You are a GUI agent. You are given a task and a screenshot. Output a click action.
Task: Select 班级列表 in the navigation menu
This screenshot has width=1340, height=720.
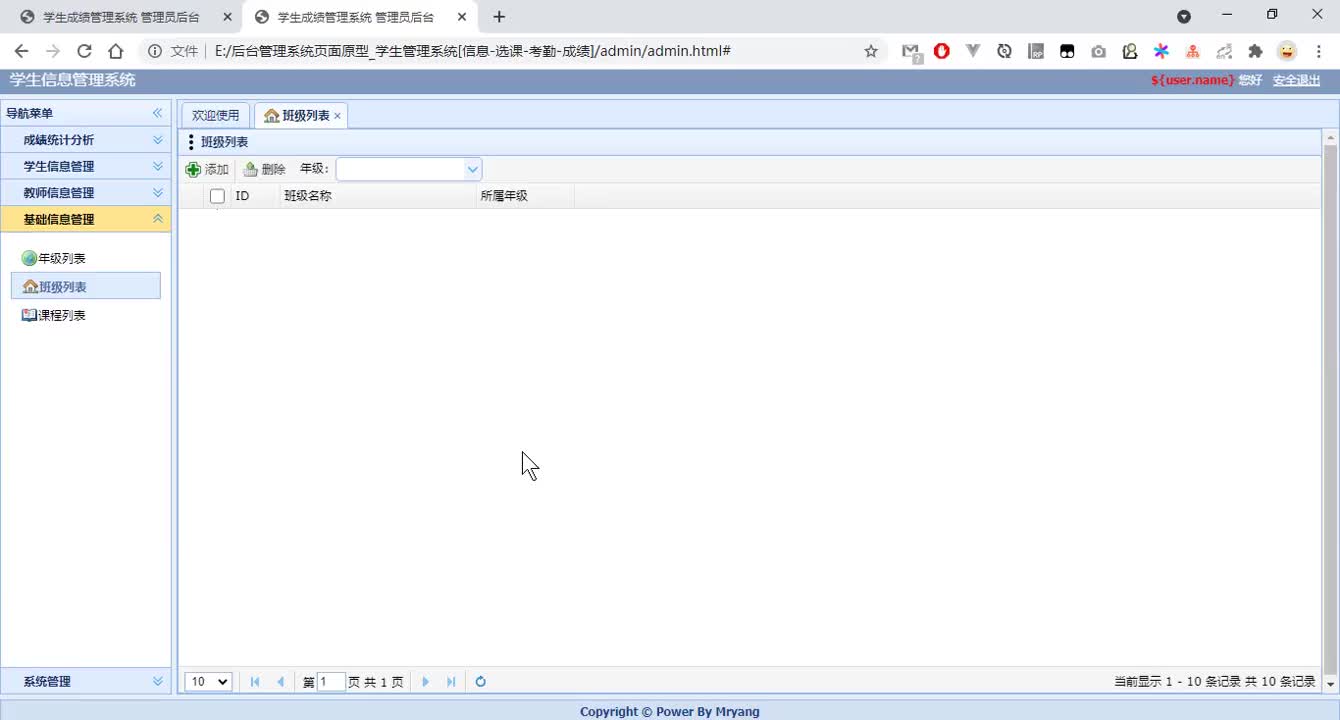coord(86,286)
